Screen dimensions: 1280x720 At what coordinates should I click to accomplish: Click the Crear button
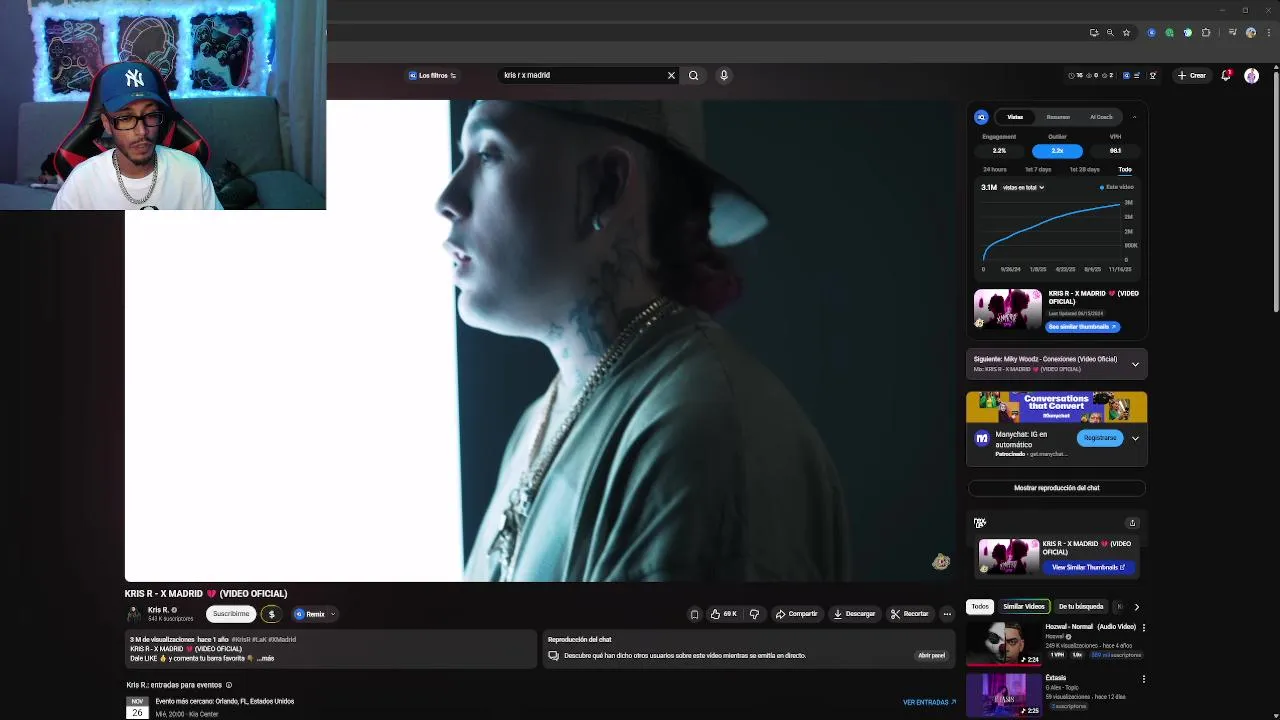tap(1192, 75)
